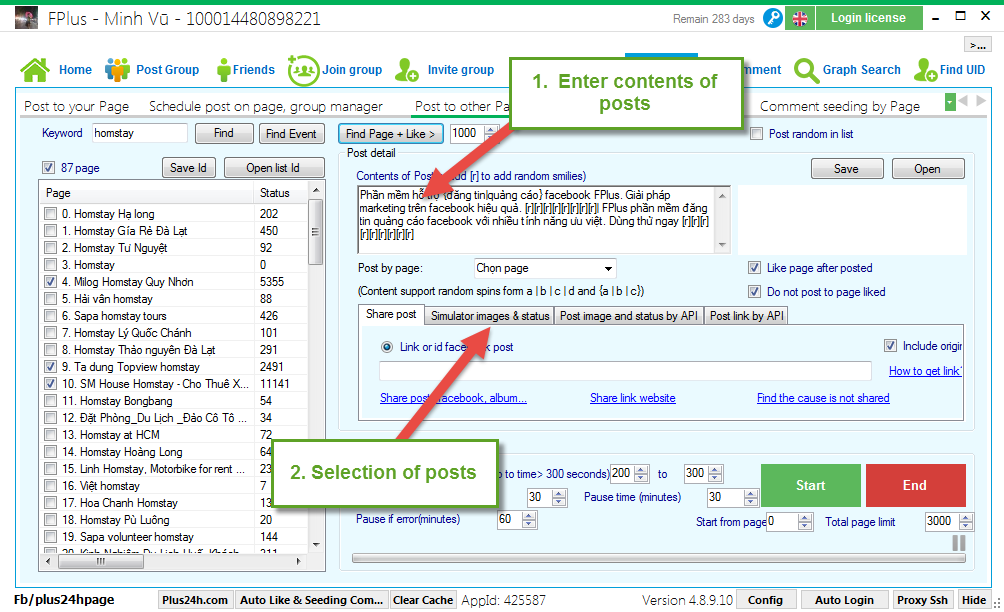This screenshot has height=612, width=1004.
Task: Click the facebook post link input field
Action: pyautogui.click(x=626, y=371)
